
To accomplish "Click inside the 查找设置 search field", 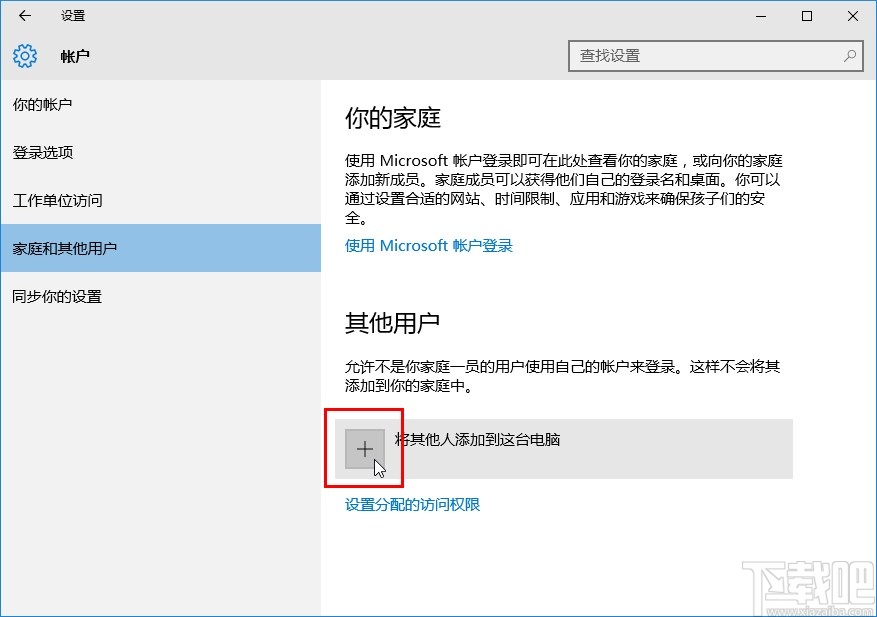I will pyautogui.click(x=700, y=56).
